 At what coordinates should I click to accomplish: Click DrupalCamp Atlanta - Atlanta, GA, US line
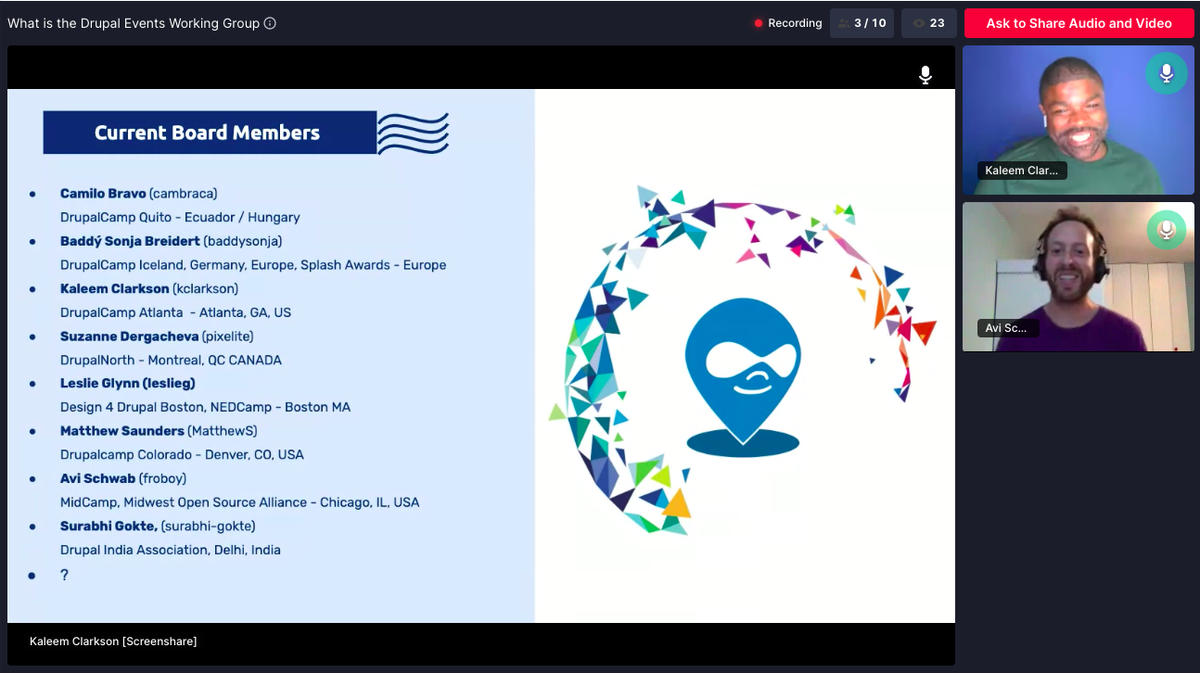176,312
